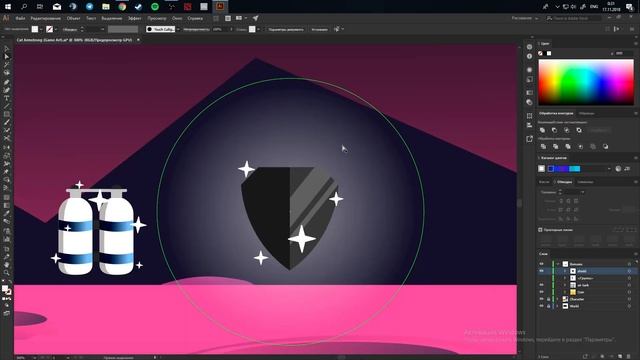Hide the Coin sublayer

[542, 292]
